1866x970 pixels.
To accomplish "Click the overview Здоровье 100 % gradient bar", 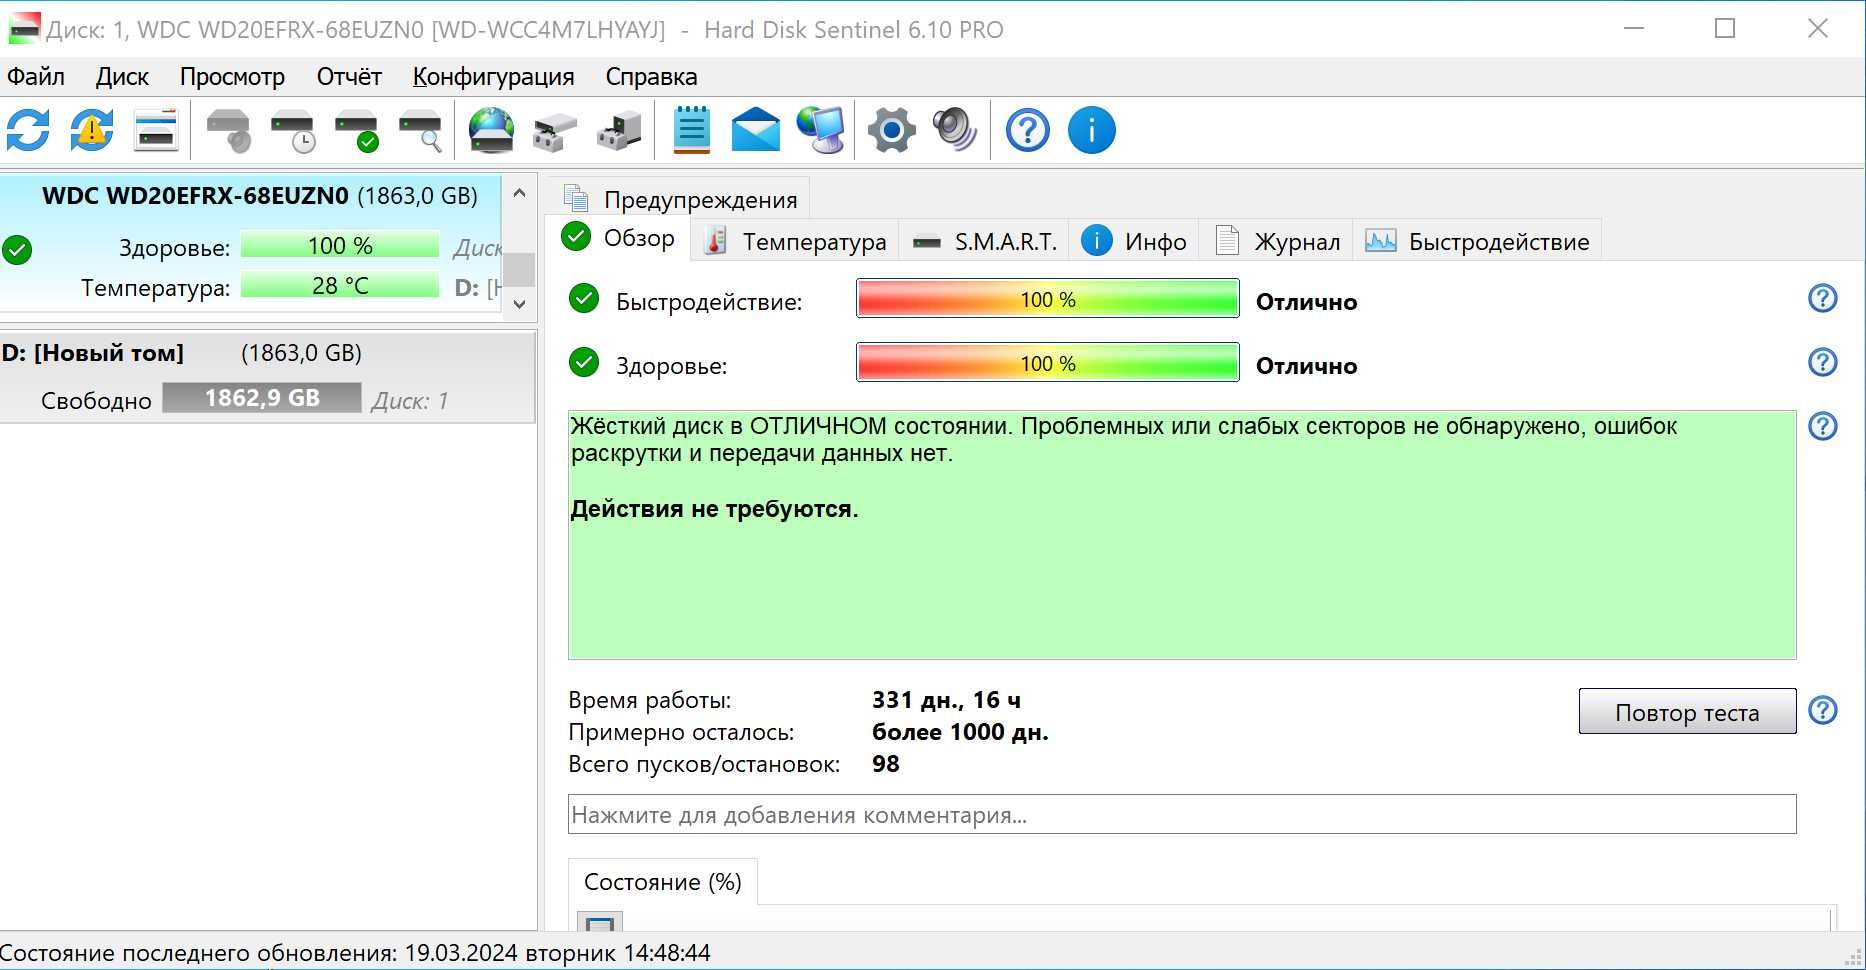I will click(1048, 362).
